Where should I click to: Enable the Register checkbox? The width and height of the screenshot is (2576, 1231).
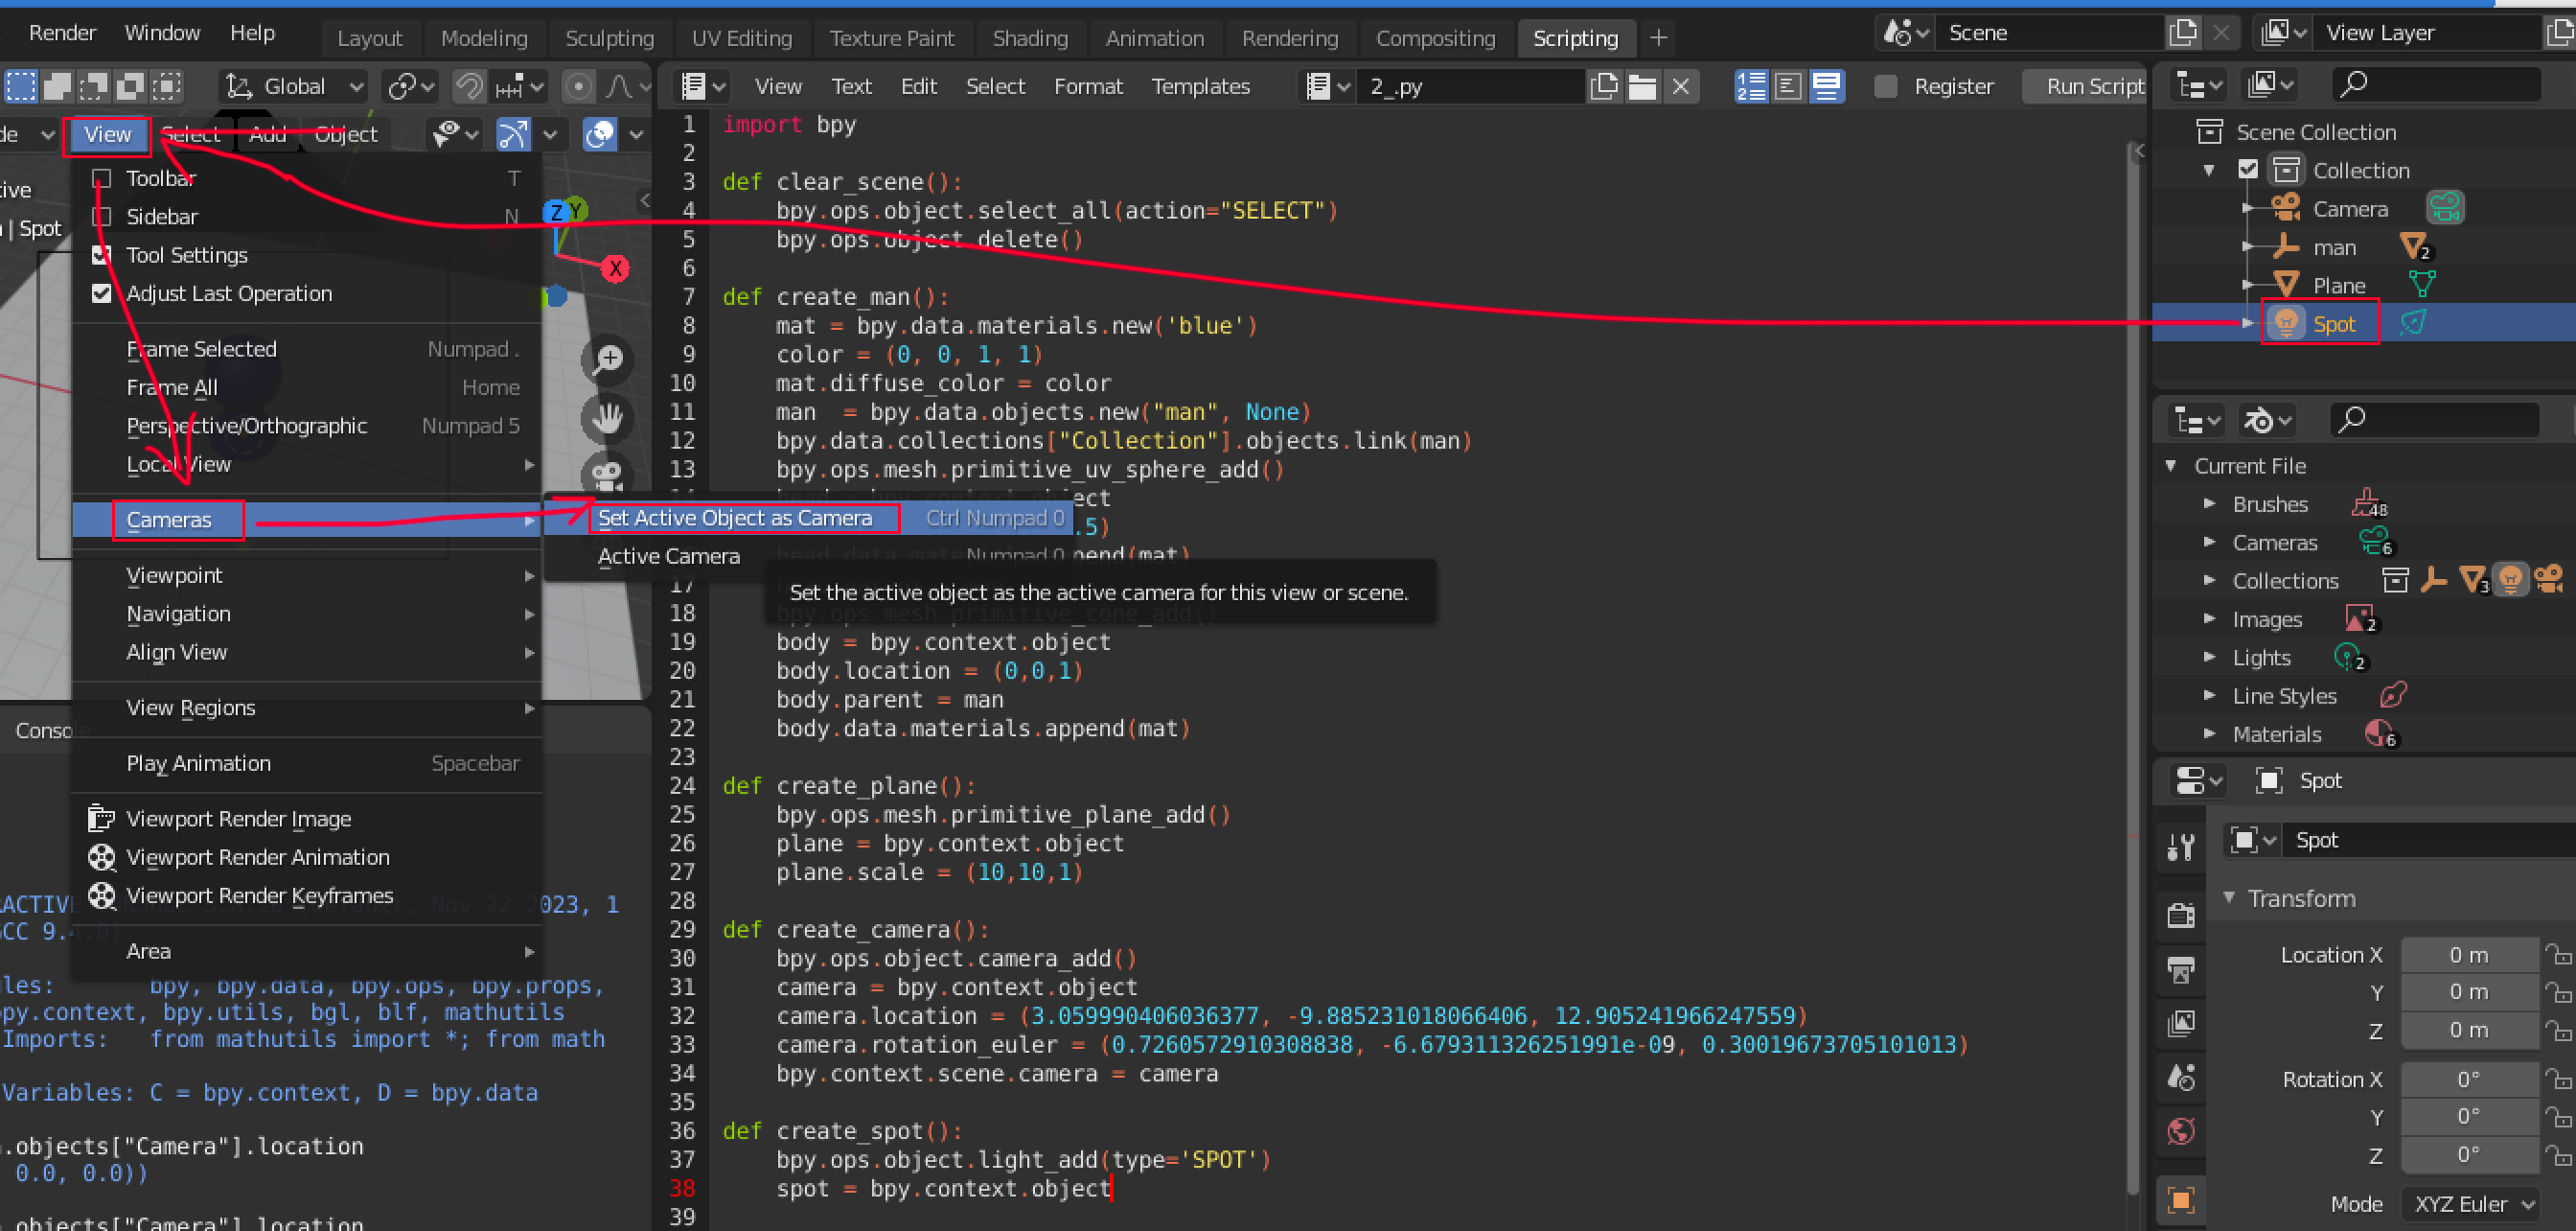(1885, 87)
